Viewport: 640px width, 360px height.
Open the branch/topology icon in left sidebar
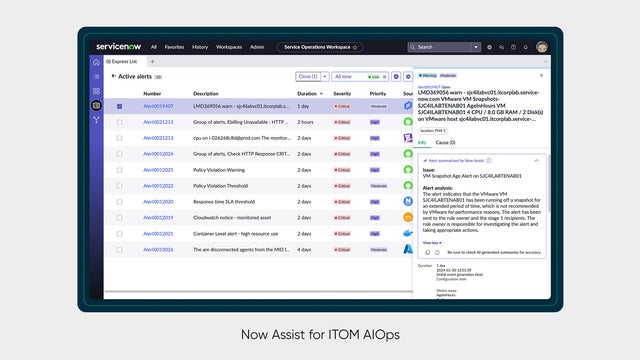[96, 120]
